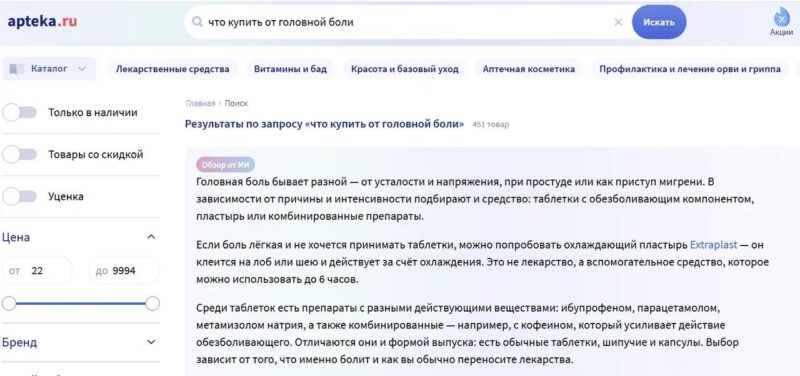The height and width of the screenshot is (376, 800).
Task: Clear the search query with X icon
Action: pyautogui.click(x=618, y=22)
